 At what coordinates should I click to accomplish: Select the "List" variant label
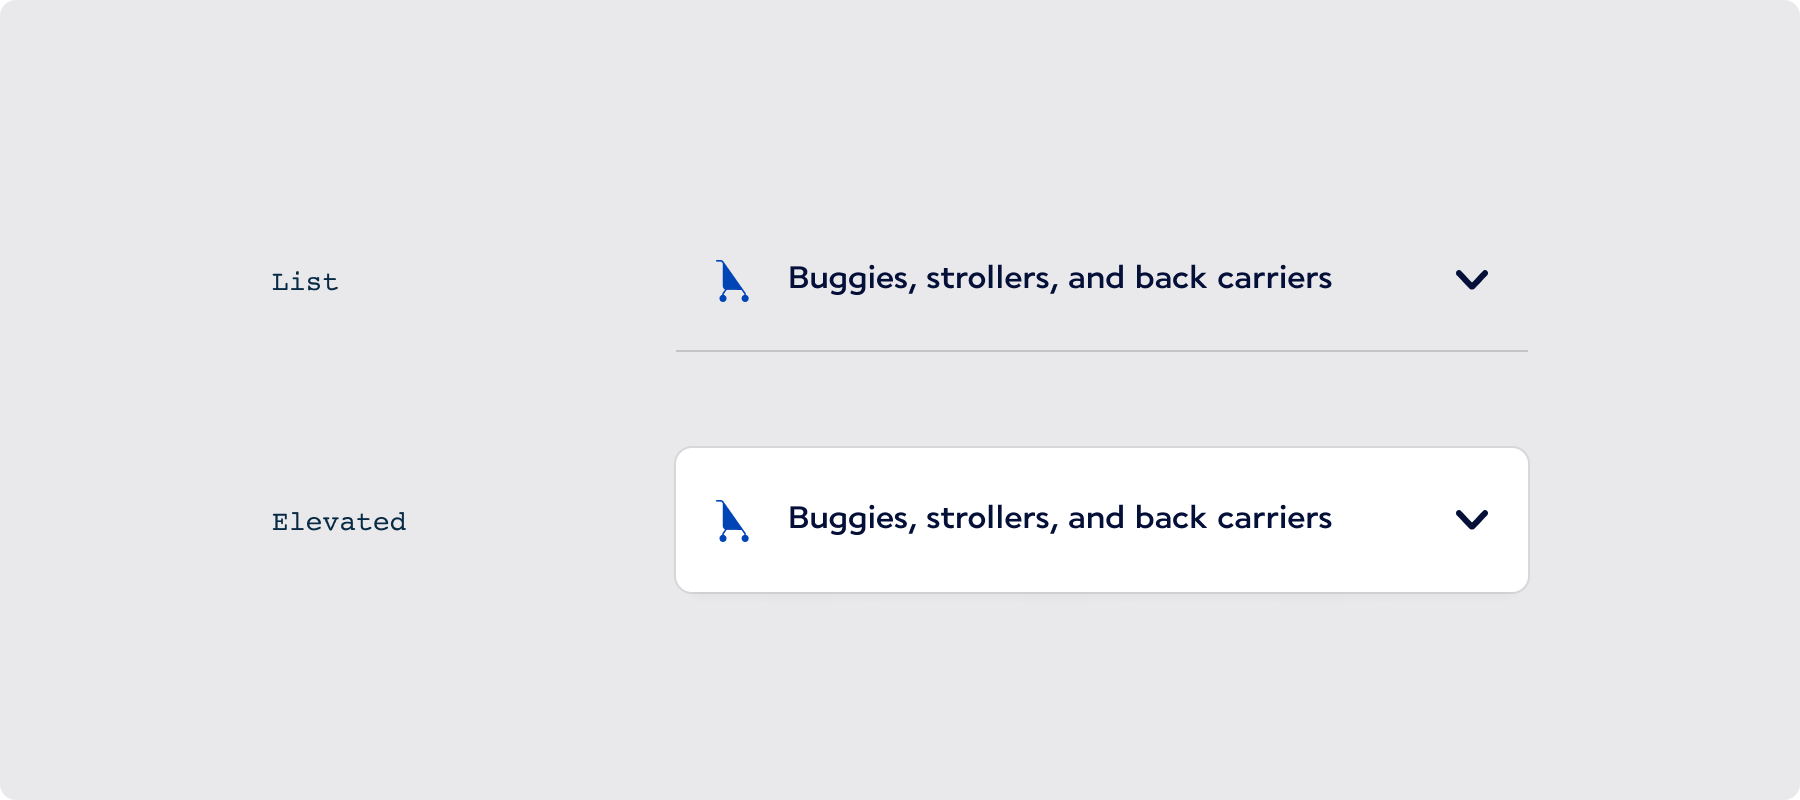304,282
